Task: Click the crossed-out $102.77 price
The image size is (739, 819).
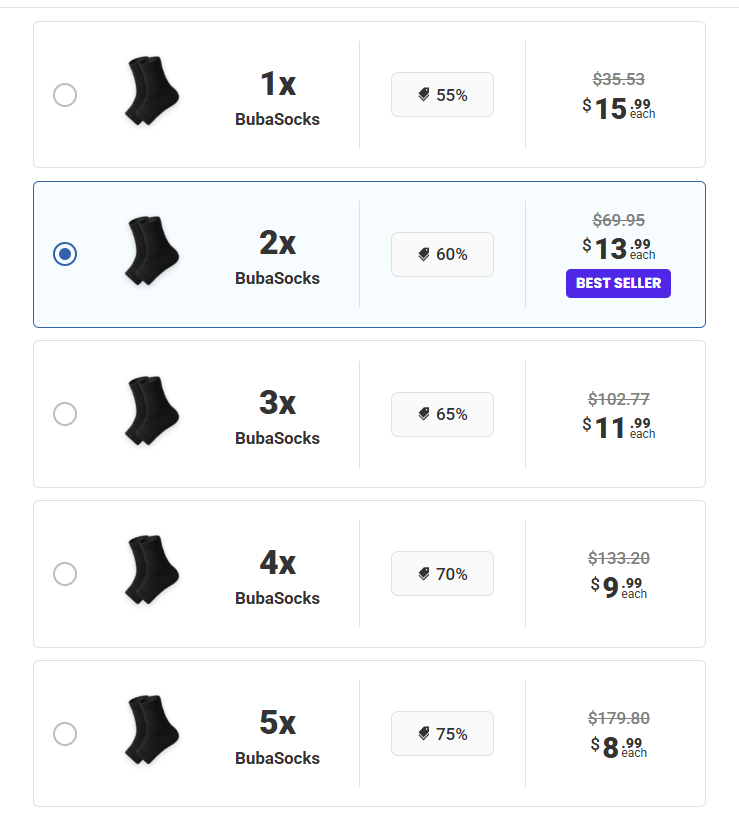Action: pos(618,399)
